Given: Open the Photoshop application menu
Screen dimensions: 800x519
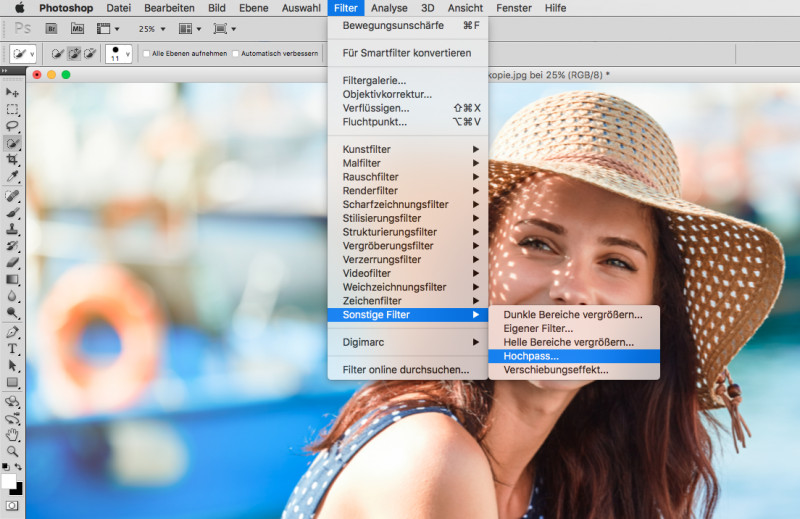Looking at the screenshot, I should click(x=66, y=8).
